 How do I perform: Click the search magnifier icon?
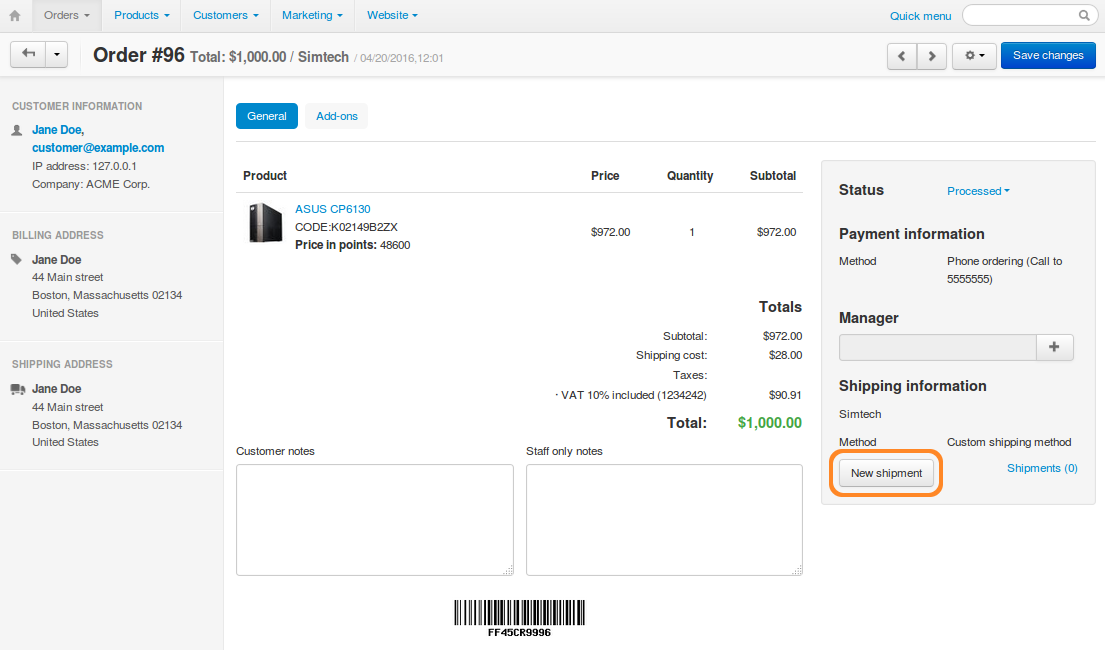(x=1084, y=16)
